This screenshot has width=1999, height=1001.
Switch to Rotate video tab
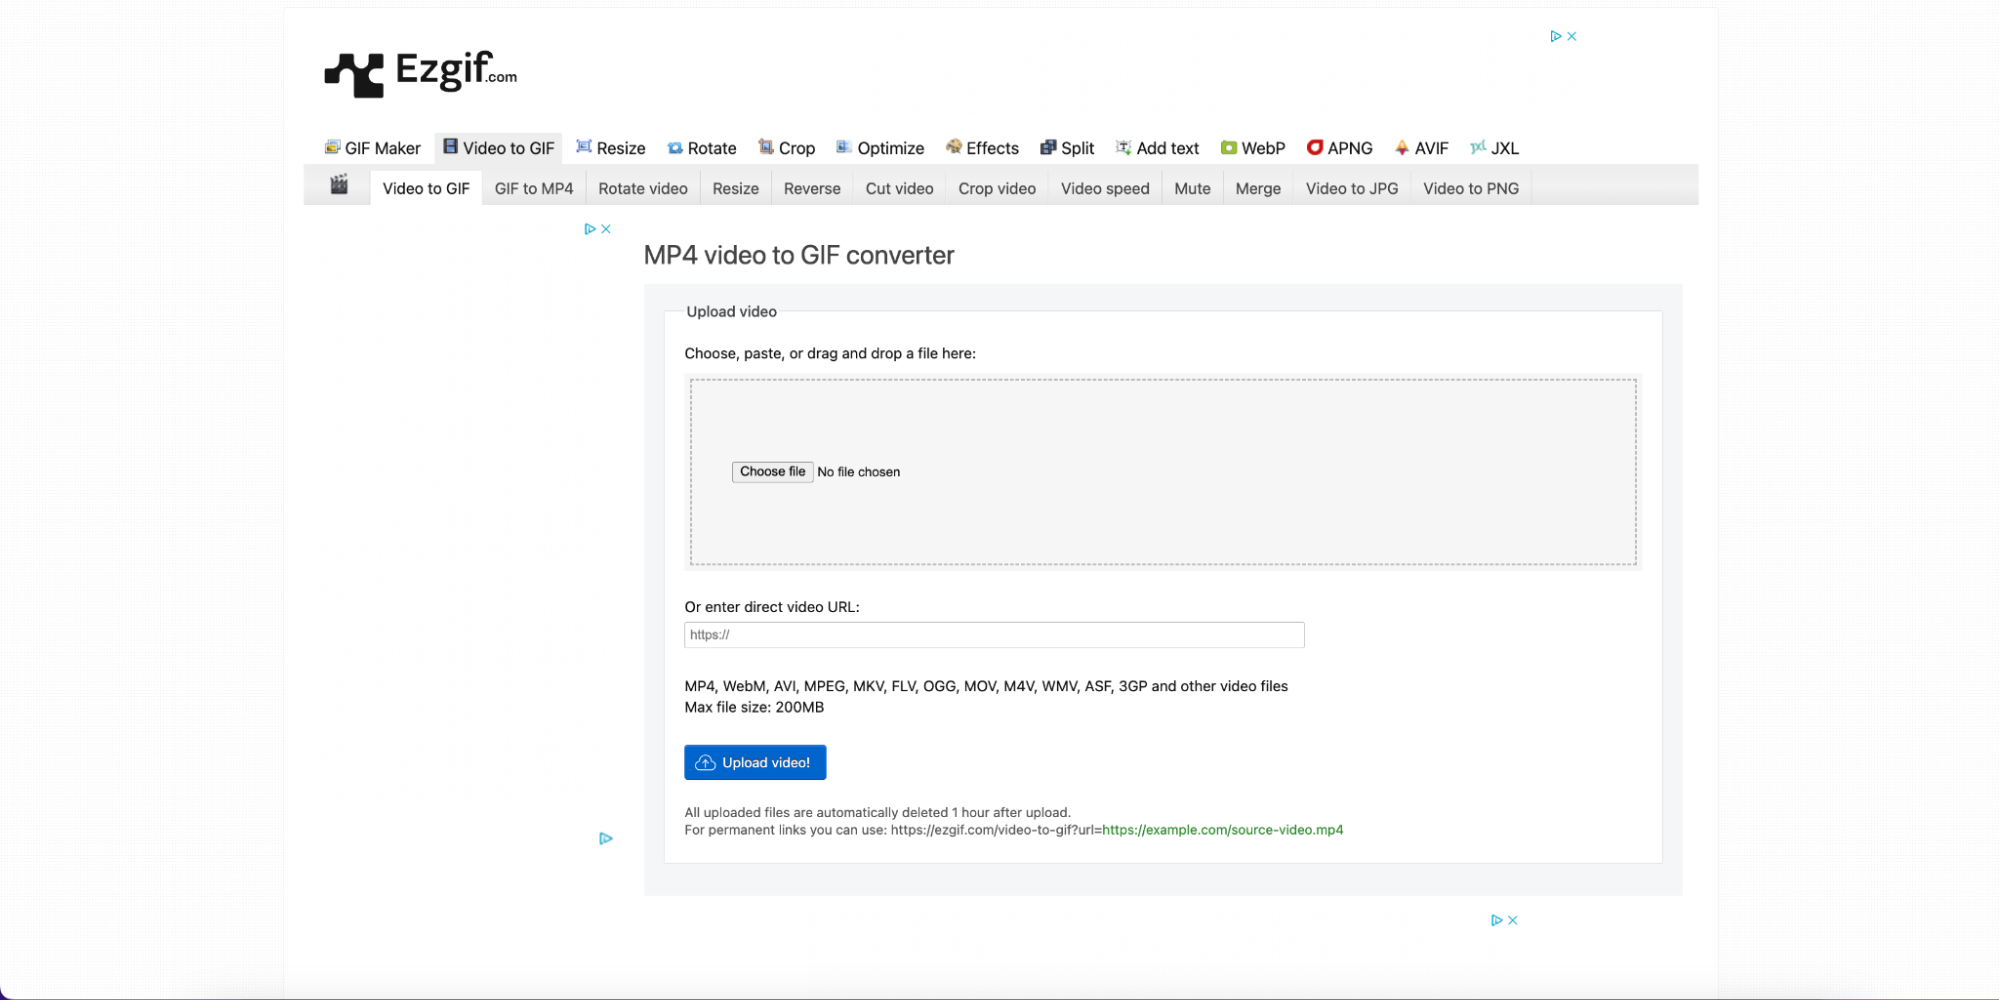(643, 188)
